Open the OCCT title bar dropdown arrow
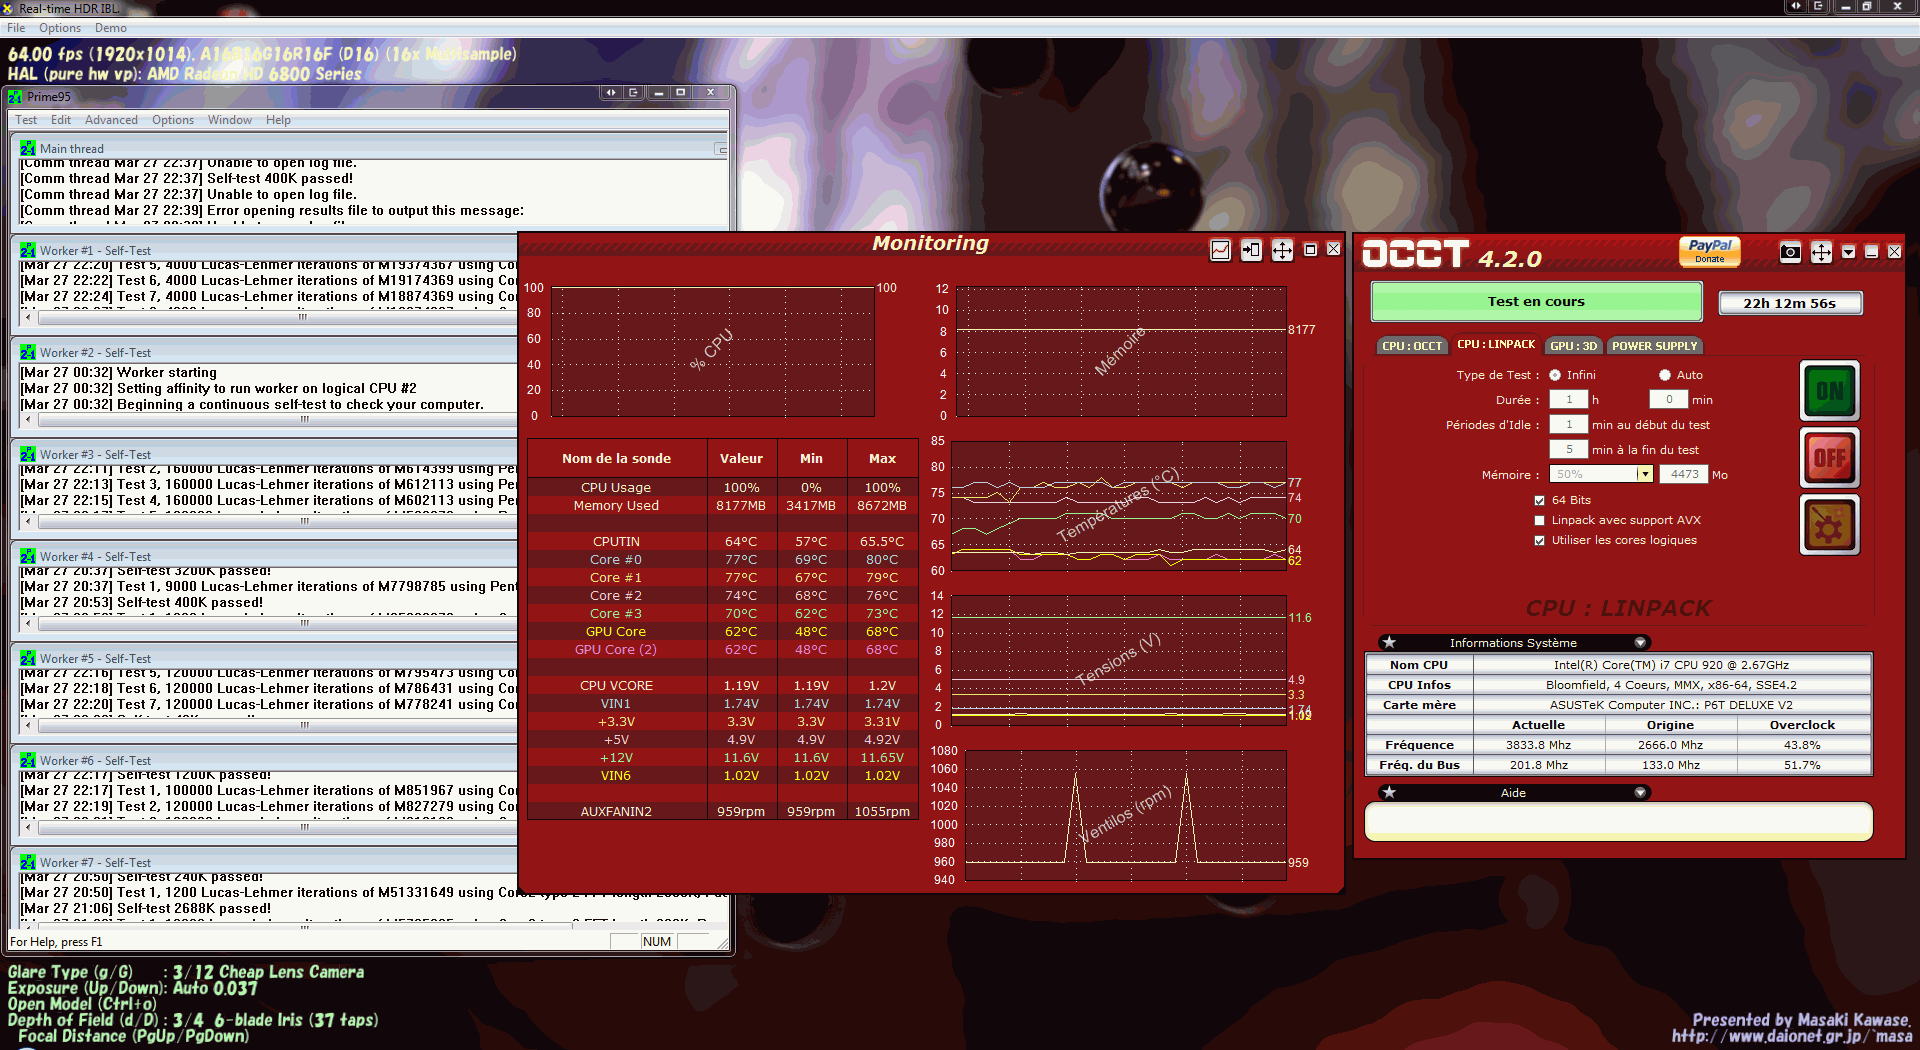Viewport: 1920px width, 1050px height. pos(1848,252)
